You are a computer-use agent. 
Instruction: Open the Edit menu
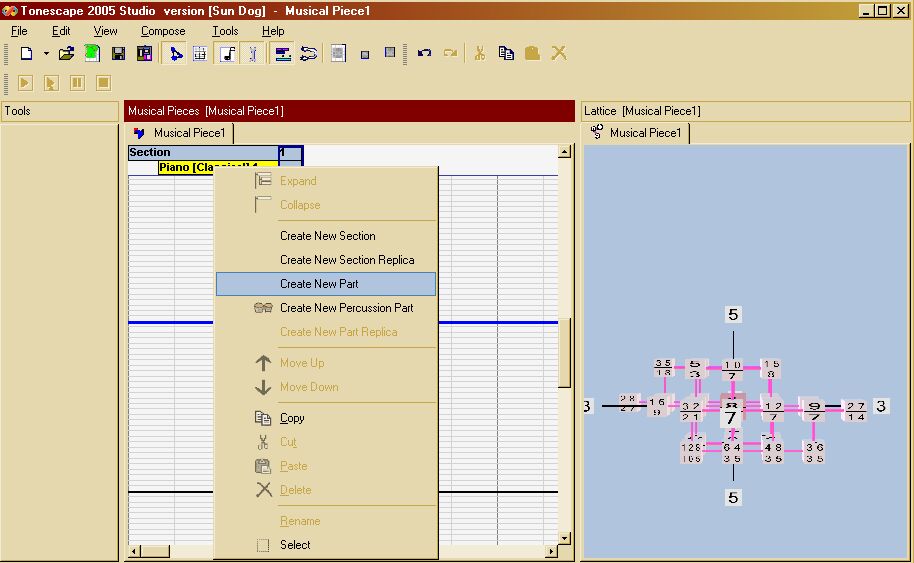61,31
